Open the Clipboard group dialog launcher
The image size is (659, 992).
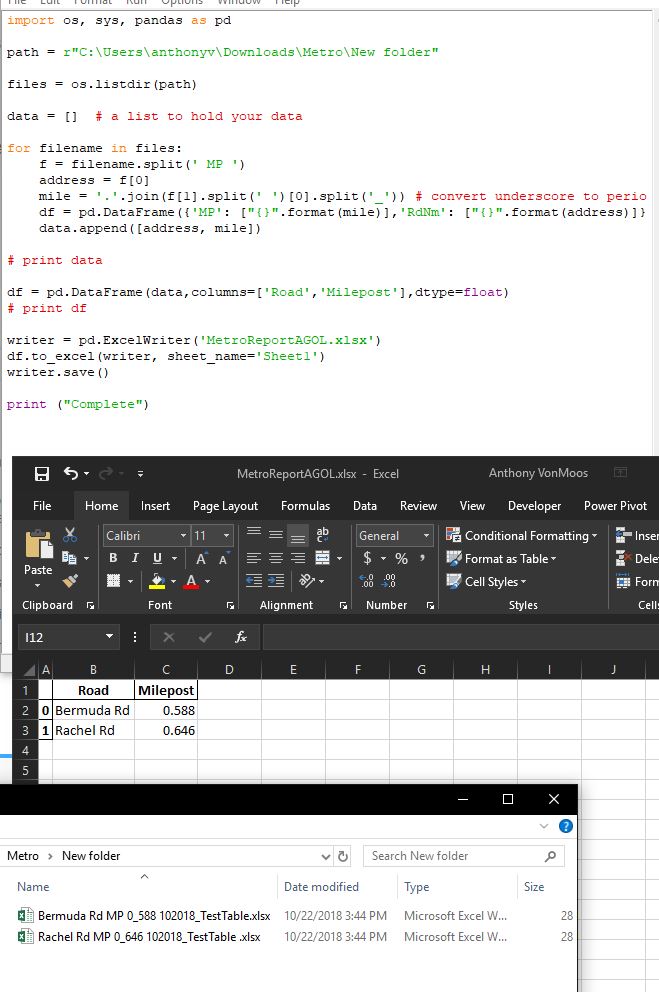(x=90, y=605)
